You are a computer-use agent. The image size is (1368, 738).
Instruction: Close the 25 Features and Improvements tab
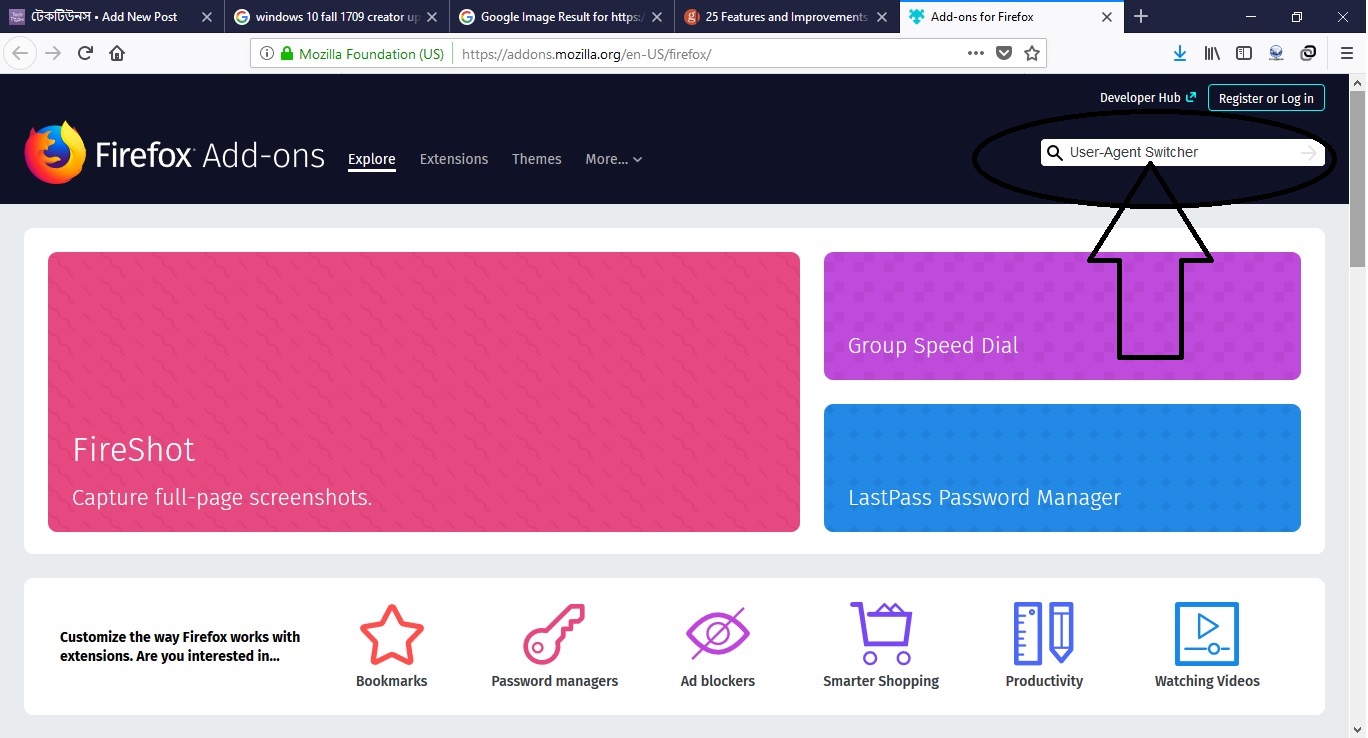pyautogui.click(x=882, y=17)
